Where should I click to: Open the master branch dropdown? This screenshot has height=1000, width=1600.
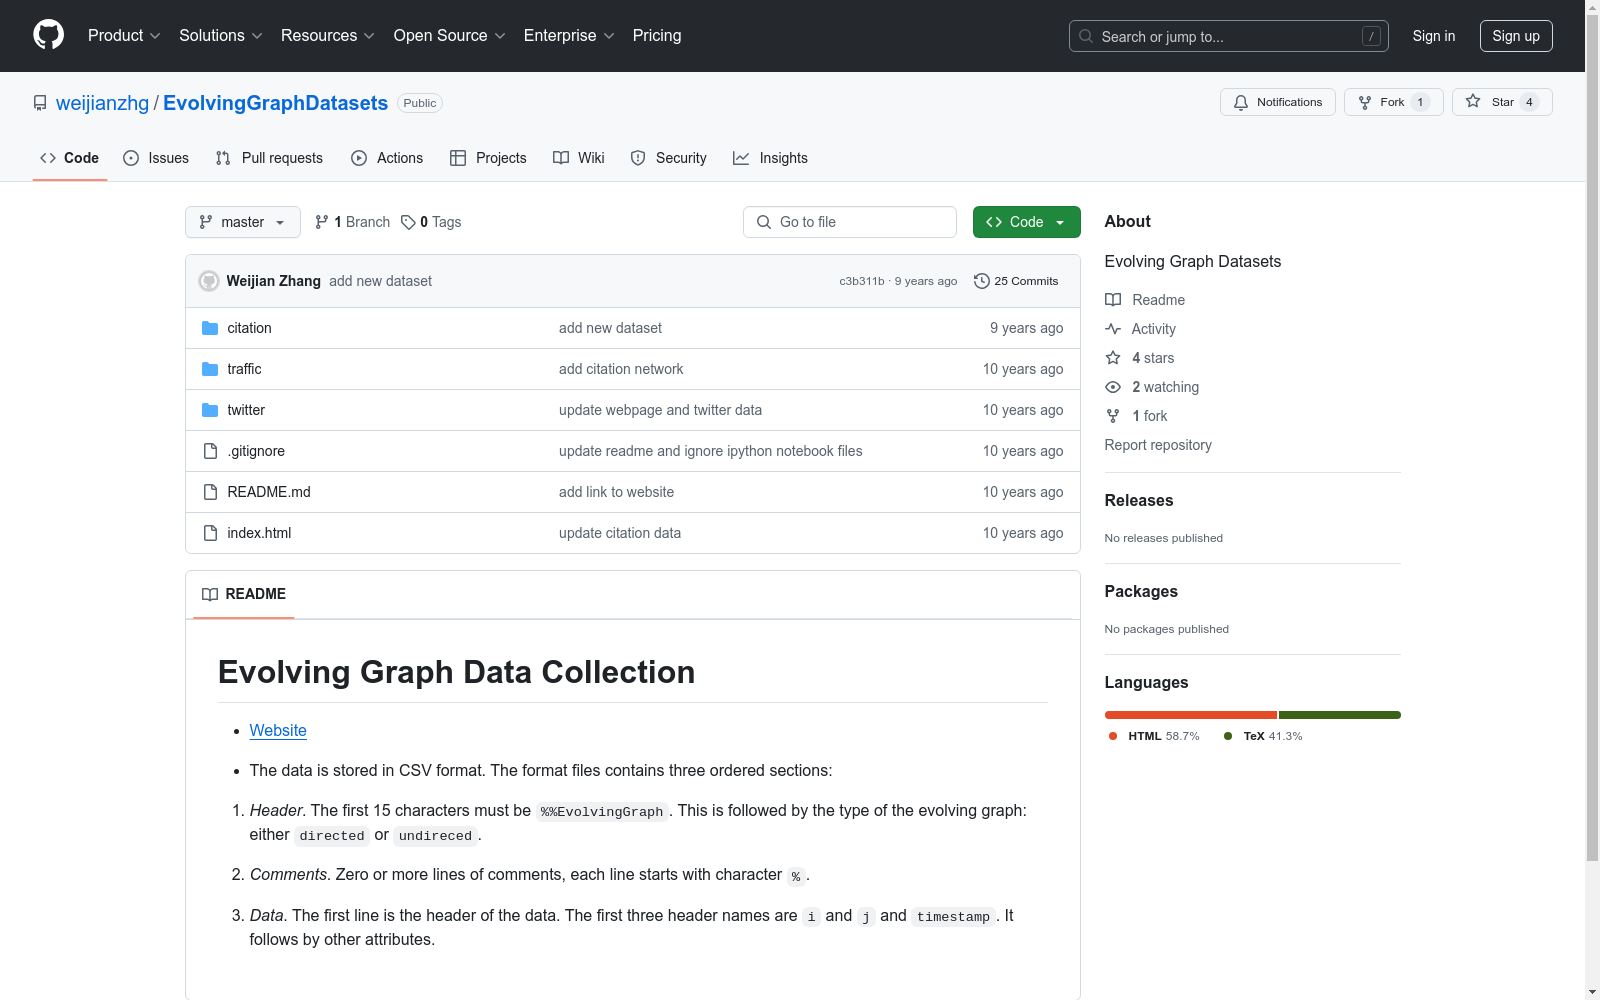point(243,222)
